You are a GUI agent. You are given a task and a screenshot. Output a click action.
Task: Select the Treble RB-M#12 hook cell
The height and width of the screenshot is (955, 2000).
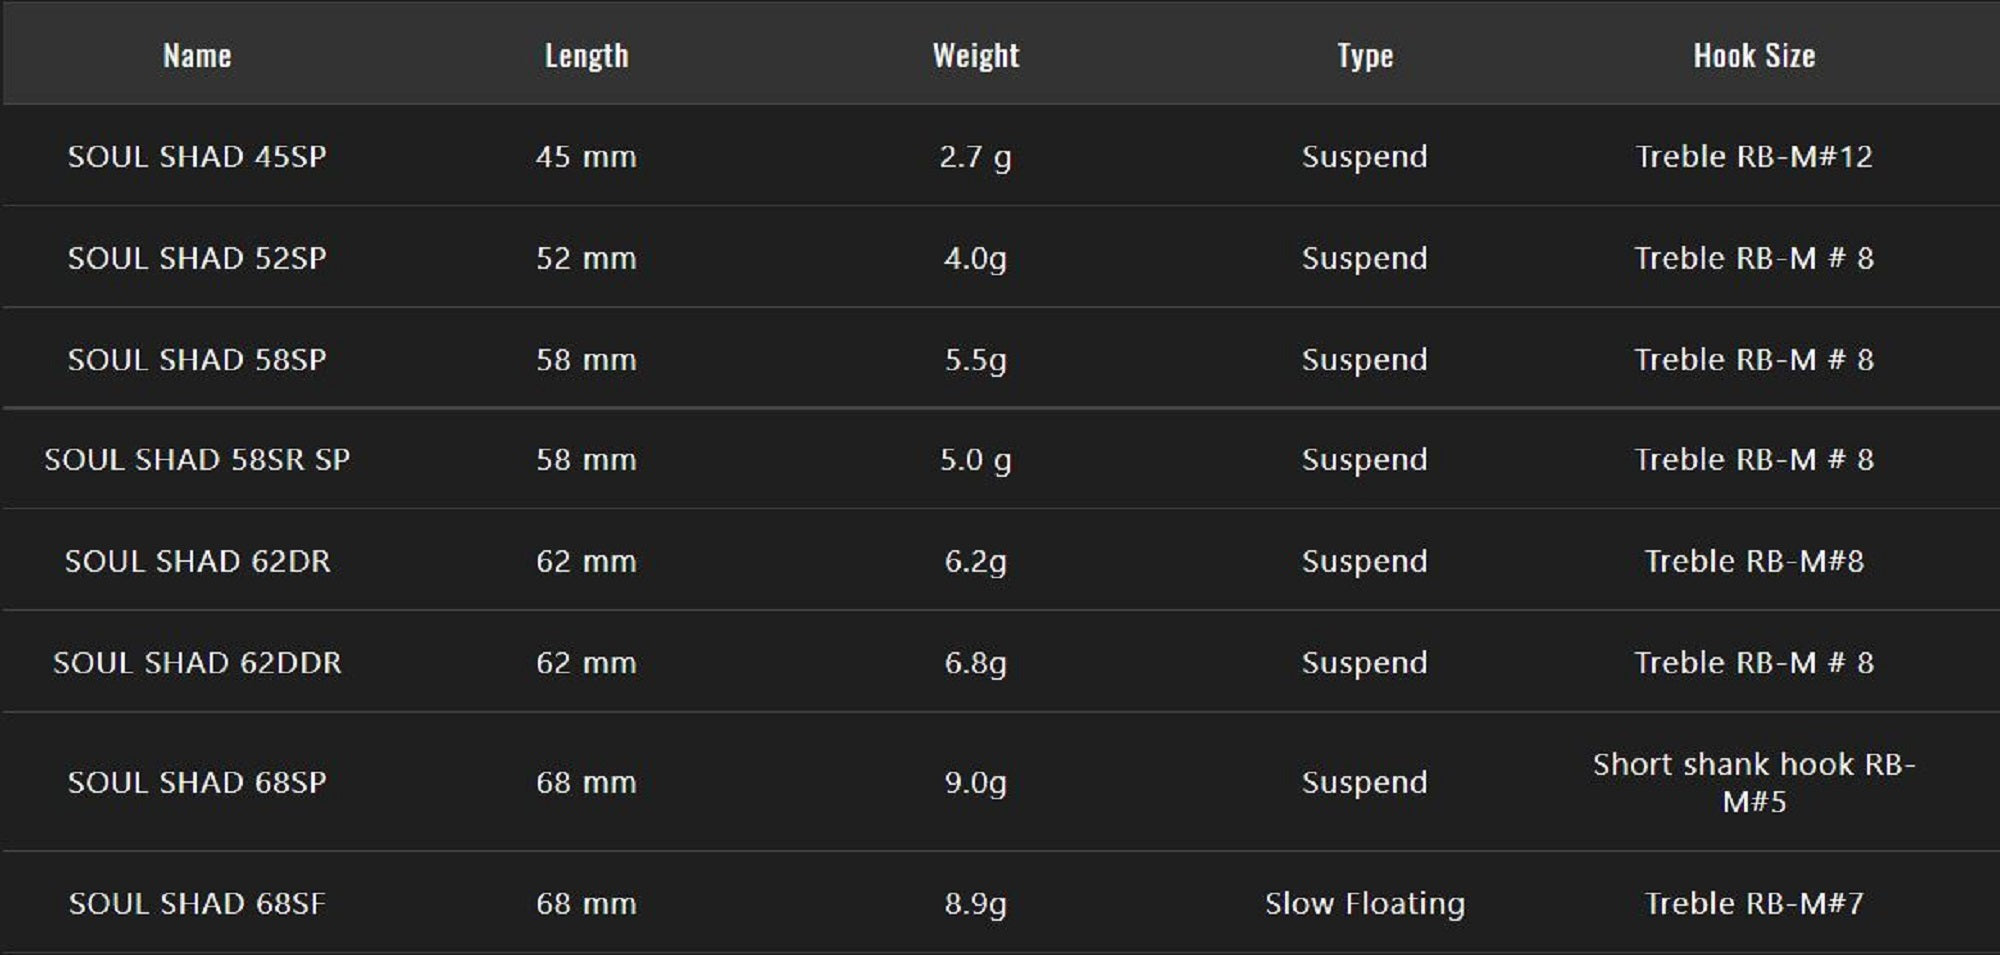point(1754,157)
